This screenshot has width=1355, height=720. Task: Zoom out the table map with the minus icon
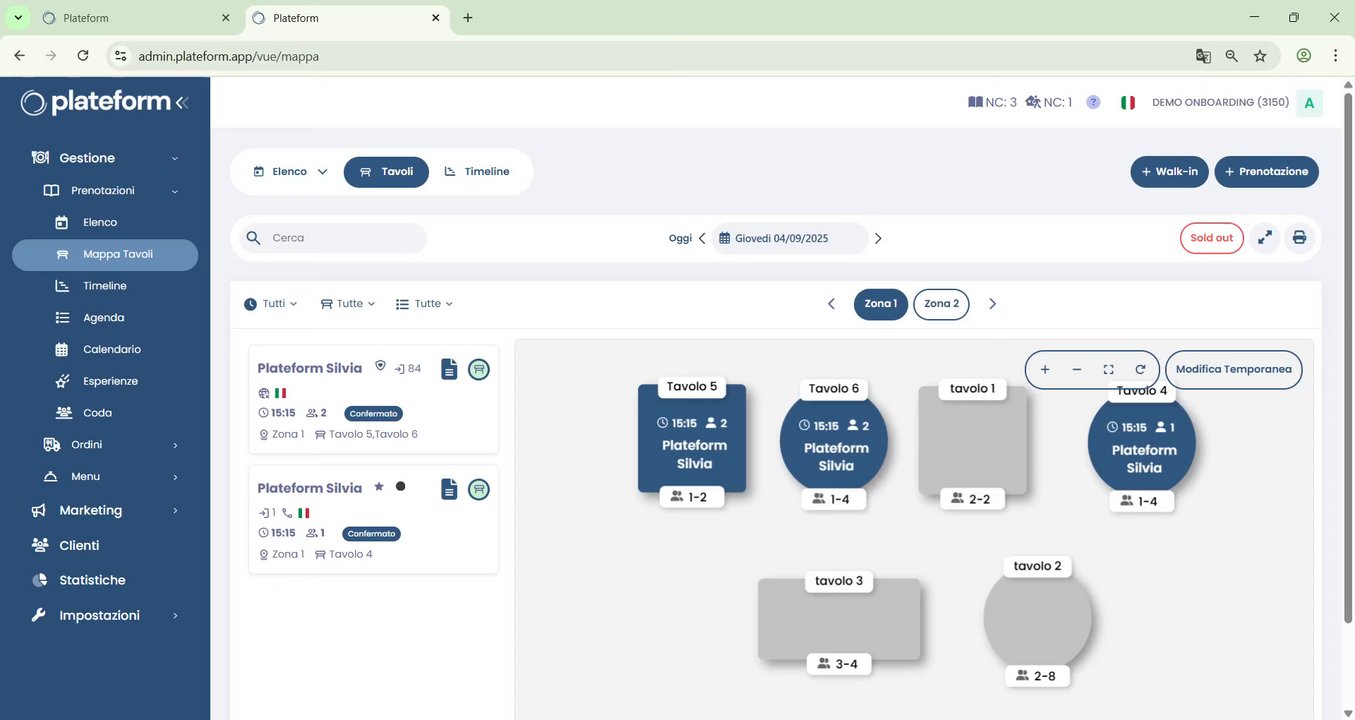click(x=1077, y=369)
